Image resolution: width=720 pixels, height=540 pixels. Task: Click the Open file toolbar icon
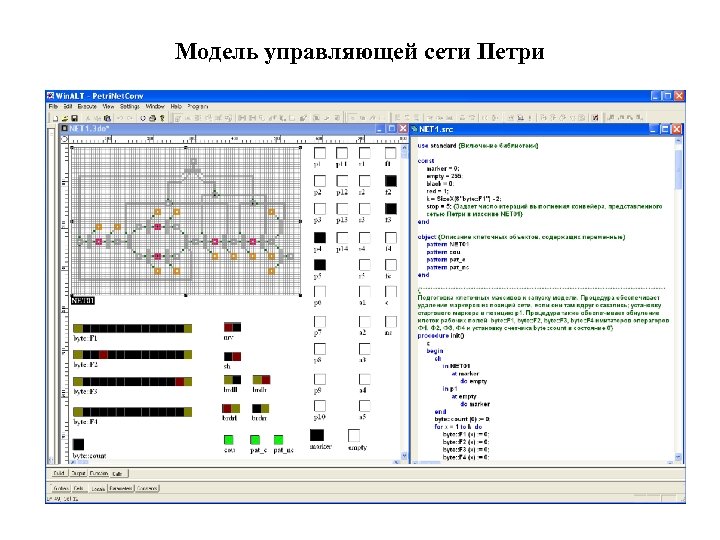pos(65,118)
